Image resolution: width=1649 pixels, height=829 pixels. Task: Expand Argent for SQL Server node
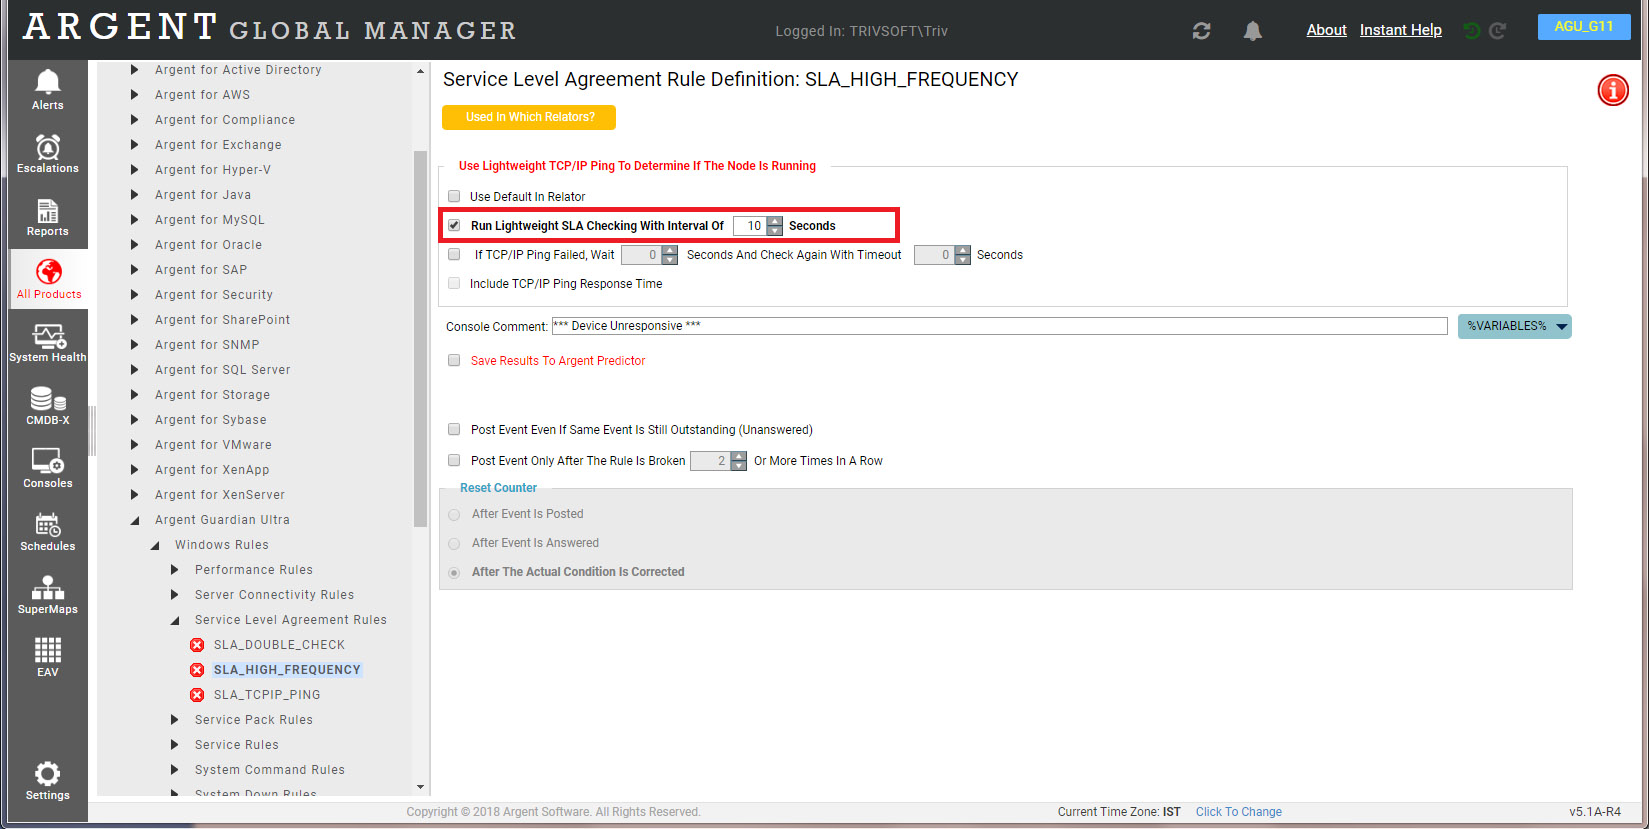tap(135, 370)
